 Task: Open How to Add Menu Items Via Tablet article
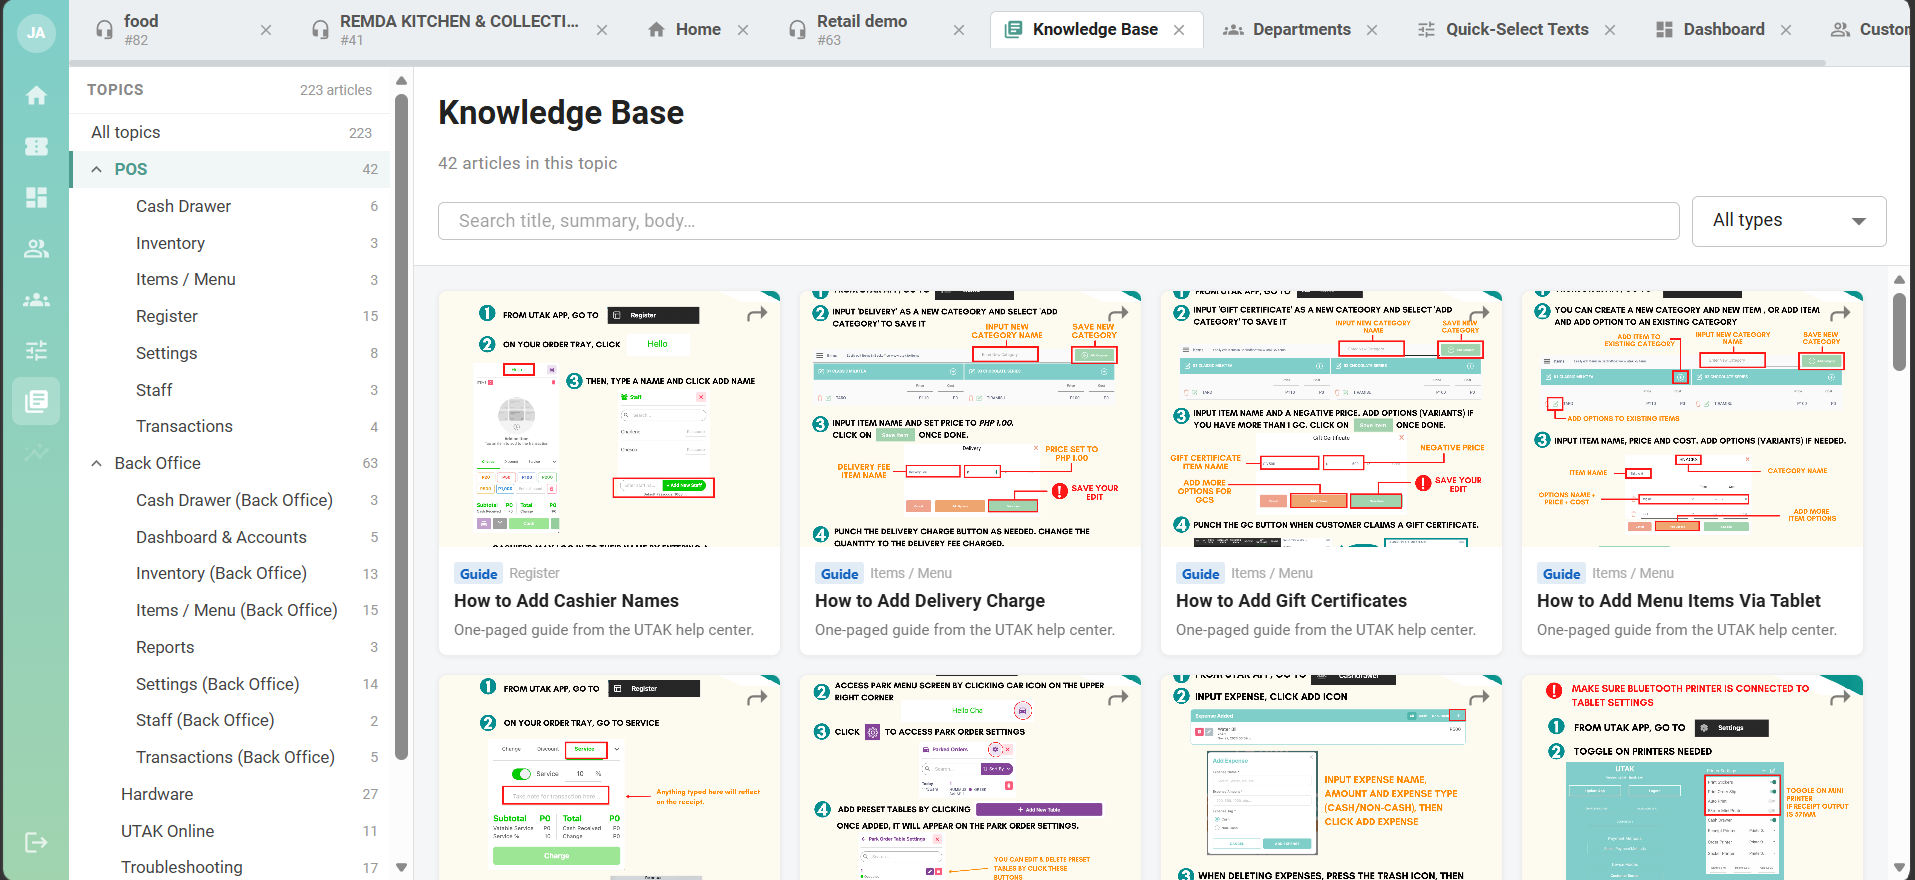[x=1679, y=601]
